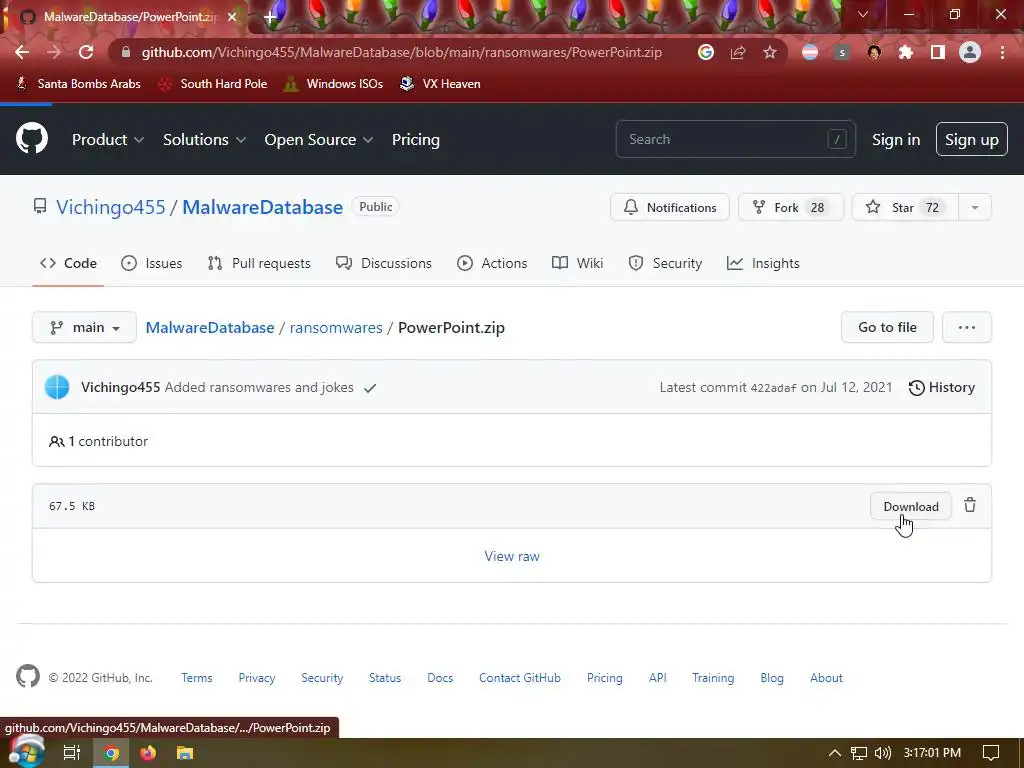Open Windows ISOs bookmark

[x=334, y=84]
